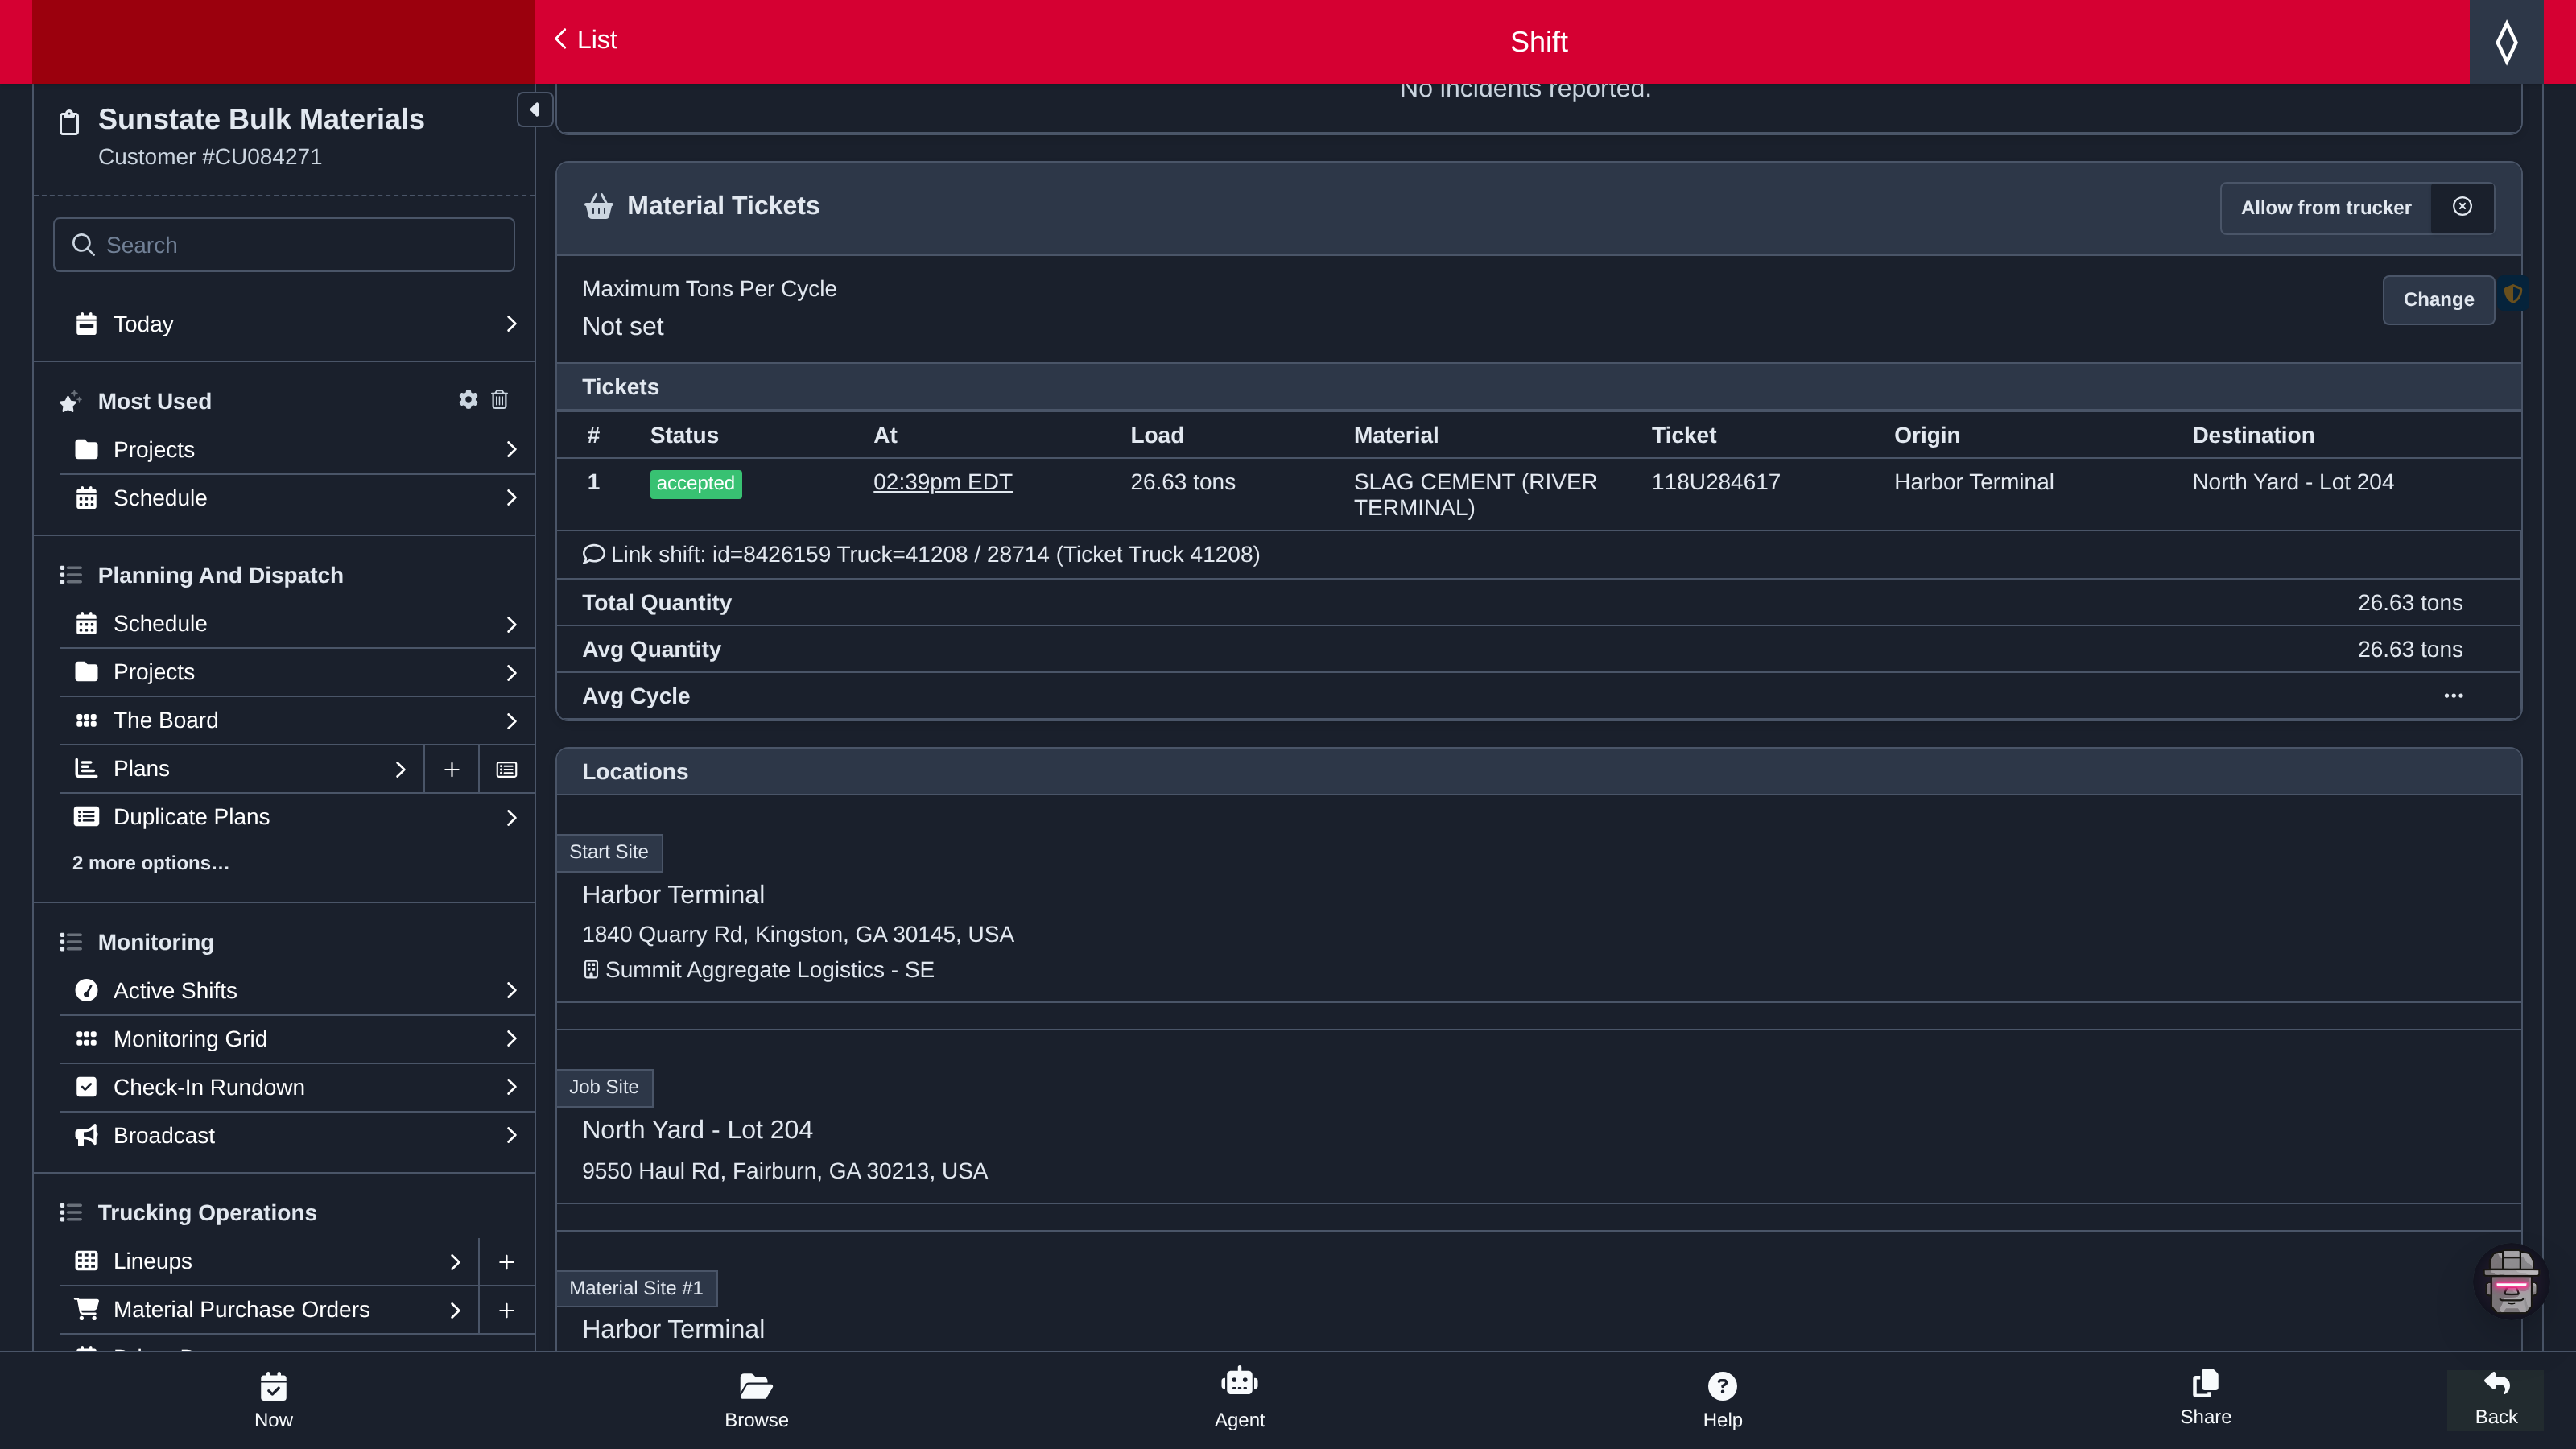Open Agent in bottom bar
This screenshot has height=1449, width=2576.
(x=1239, y=1400)
